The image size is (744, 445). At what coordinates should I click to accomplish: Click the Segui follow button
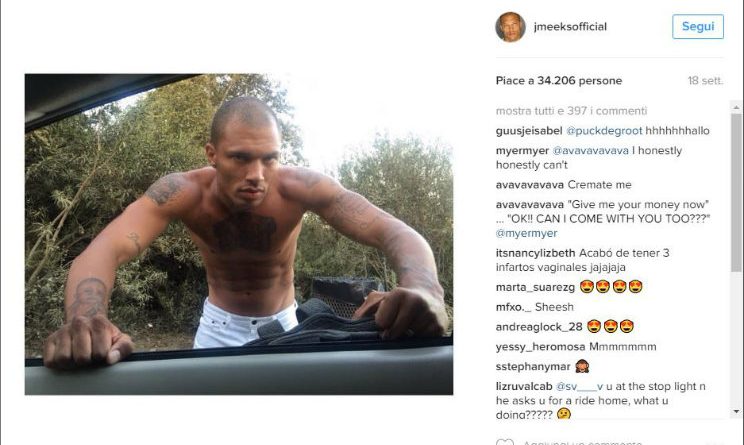[x=698, y=26]
